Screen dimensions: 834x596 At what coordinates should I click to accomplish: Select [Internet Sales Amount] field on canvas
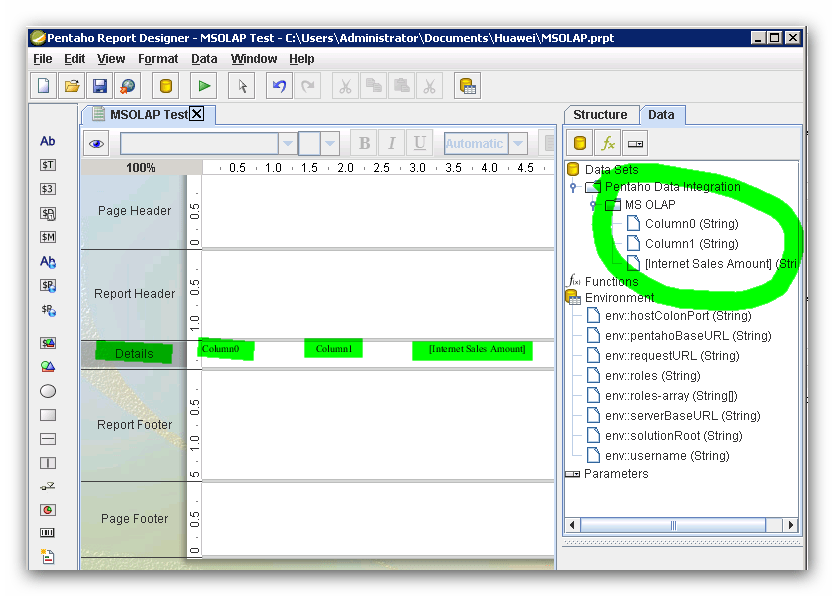(x=477, y=349)
